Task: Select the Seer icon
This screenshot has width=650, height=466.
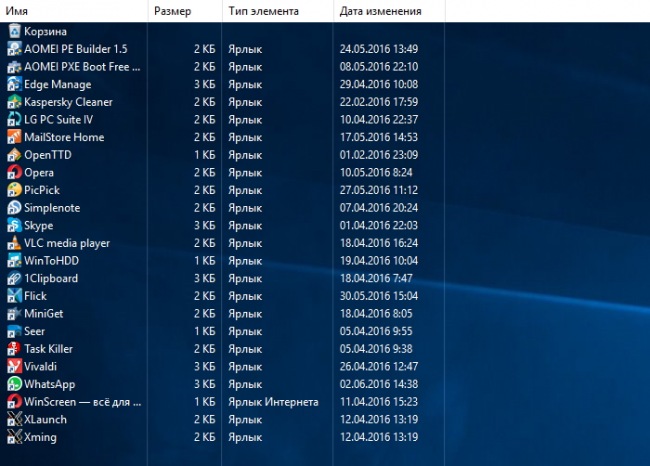Action: point(14,331)
